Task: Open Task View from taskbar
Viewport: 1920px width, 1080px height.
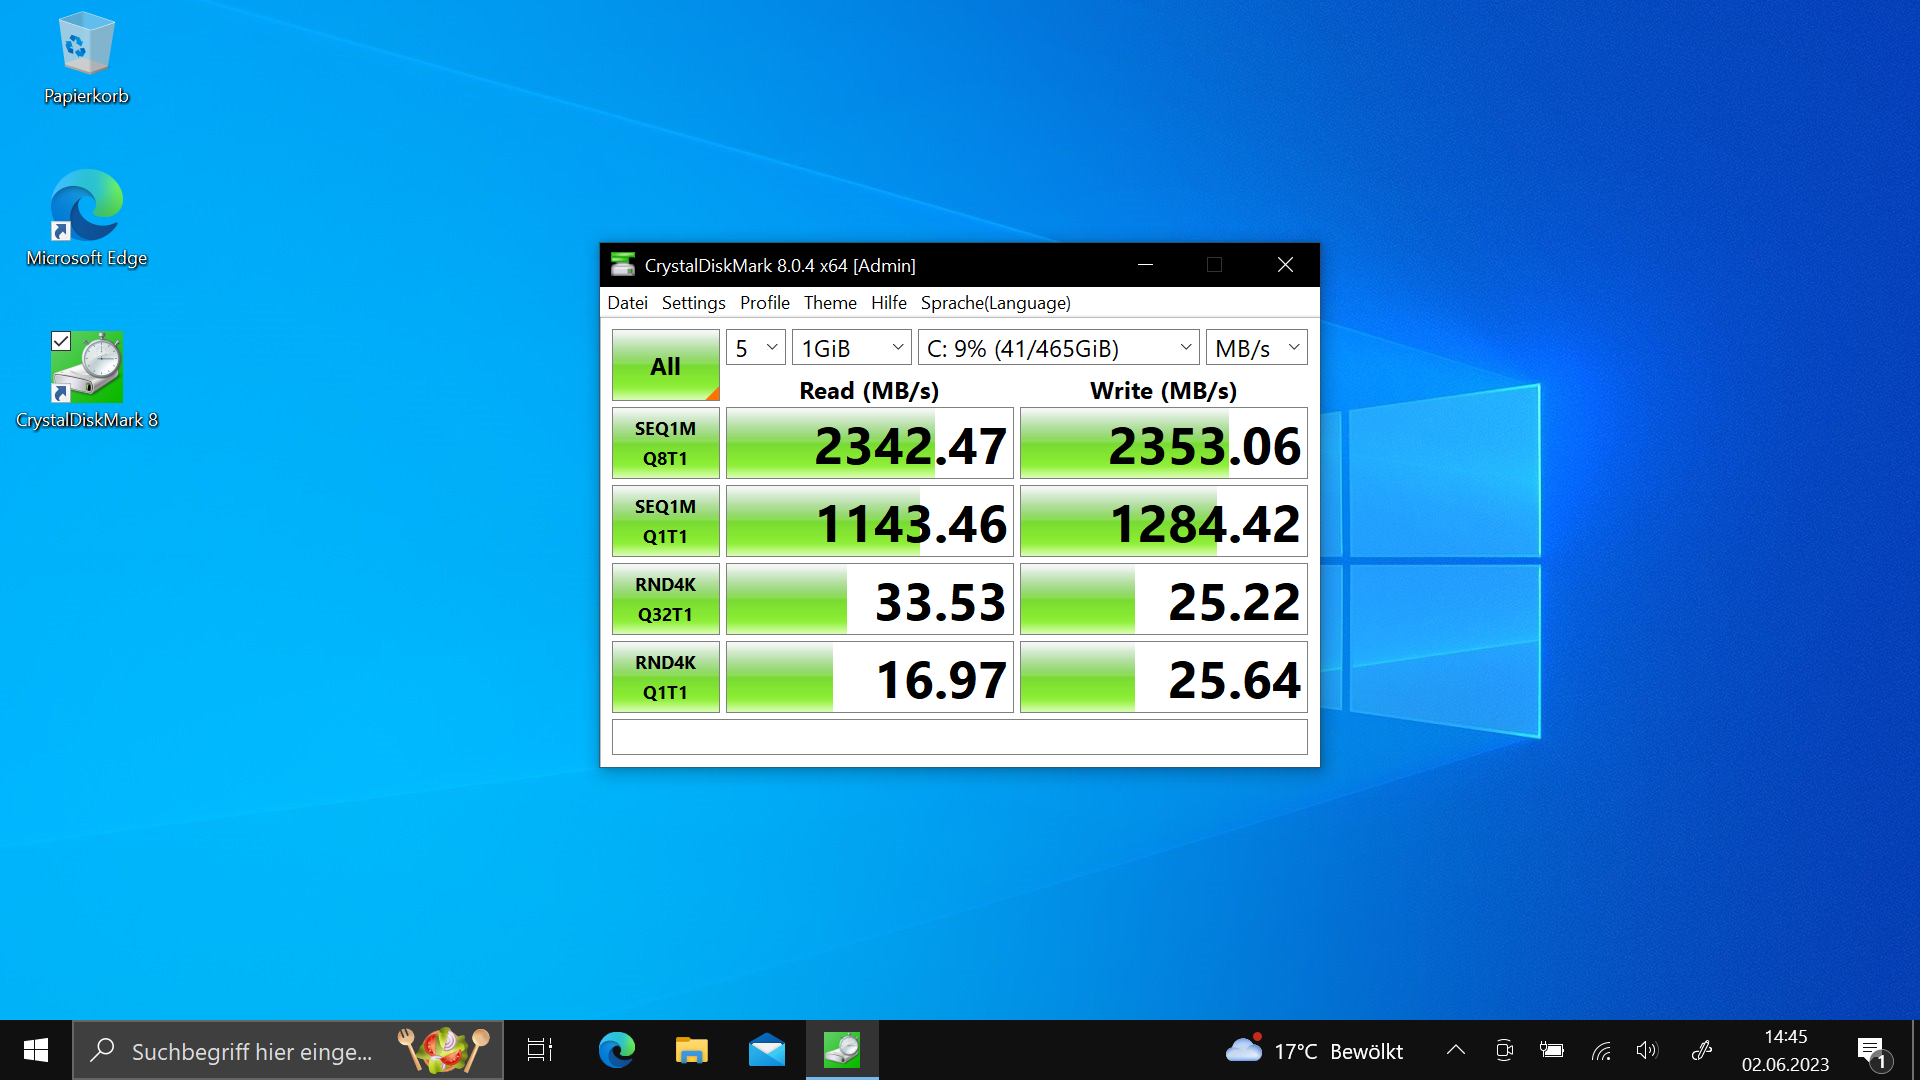Action: click(x=540, y=1050)
